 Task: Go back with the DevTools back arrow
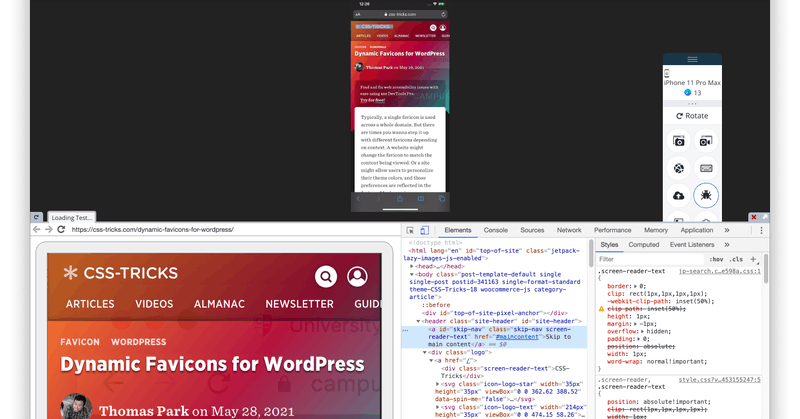coord(36,230)
